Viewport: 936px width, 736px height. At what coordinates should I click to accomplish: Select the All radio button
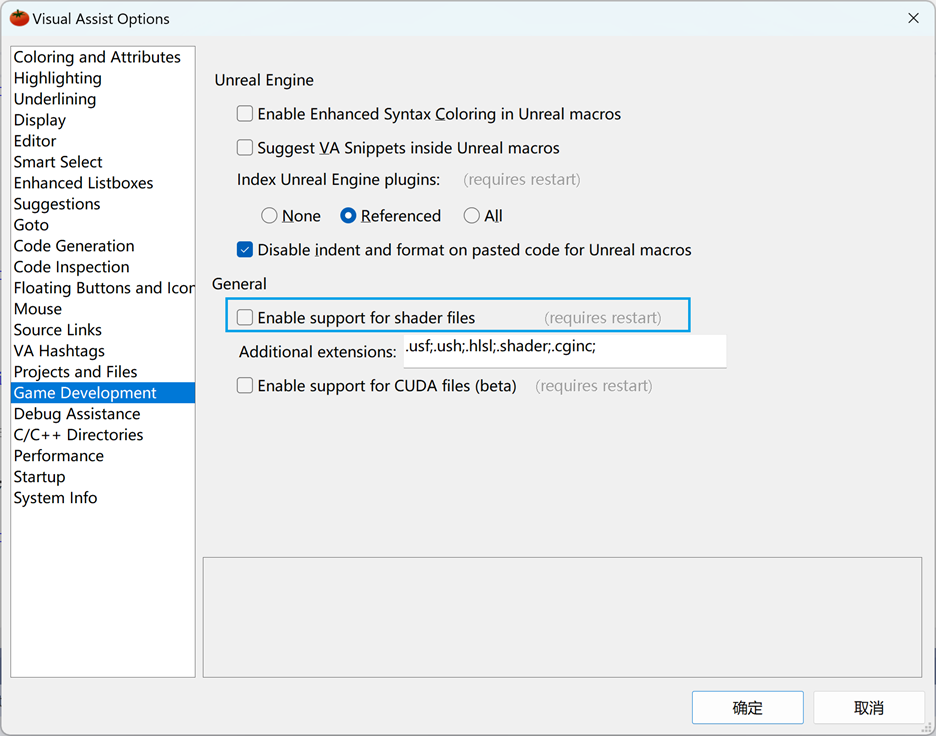pyautogui.click(x=472, y=216)
